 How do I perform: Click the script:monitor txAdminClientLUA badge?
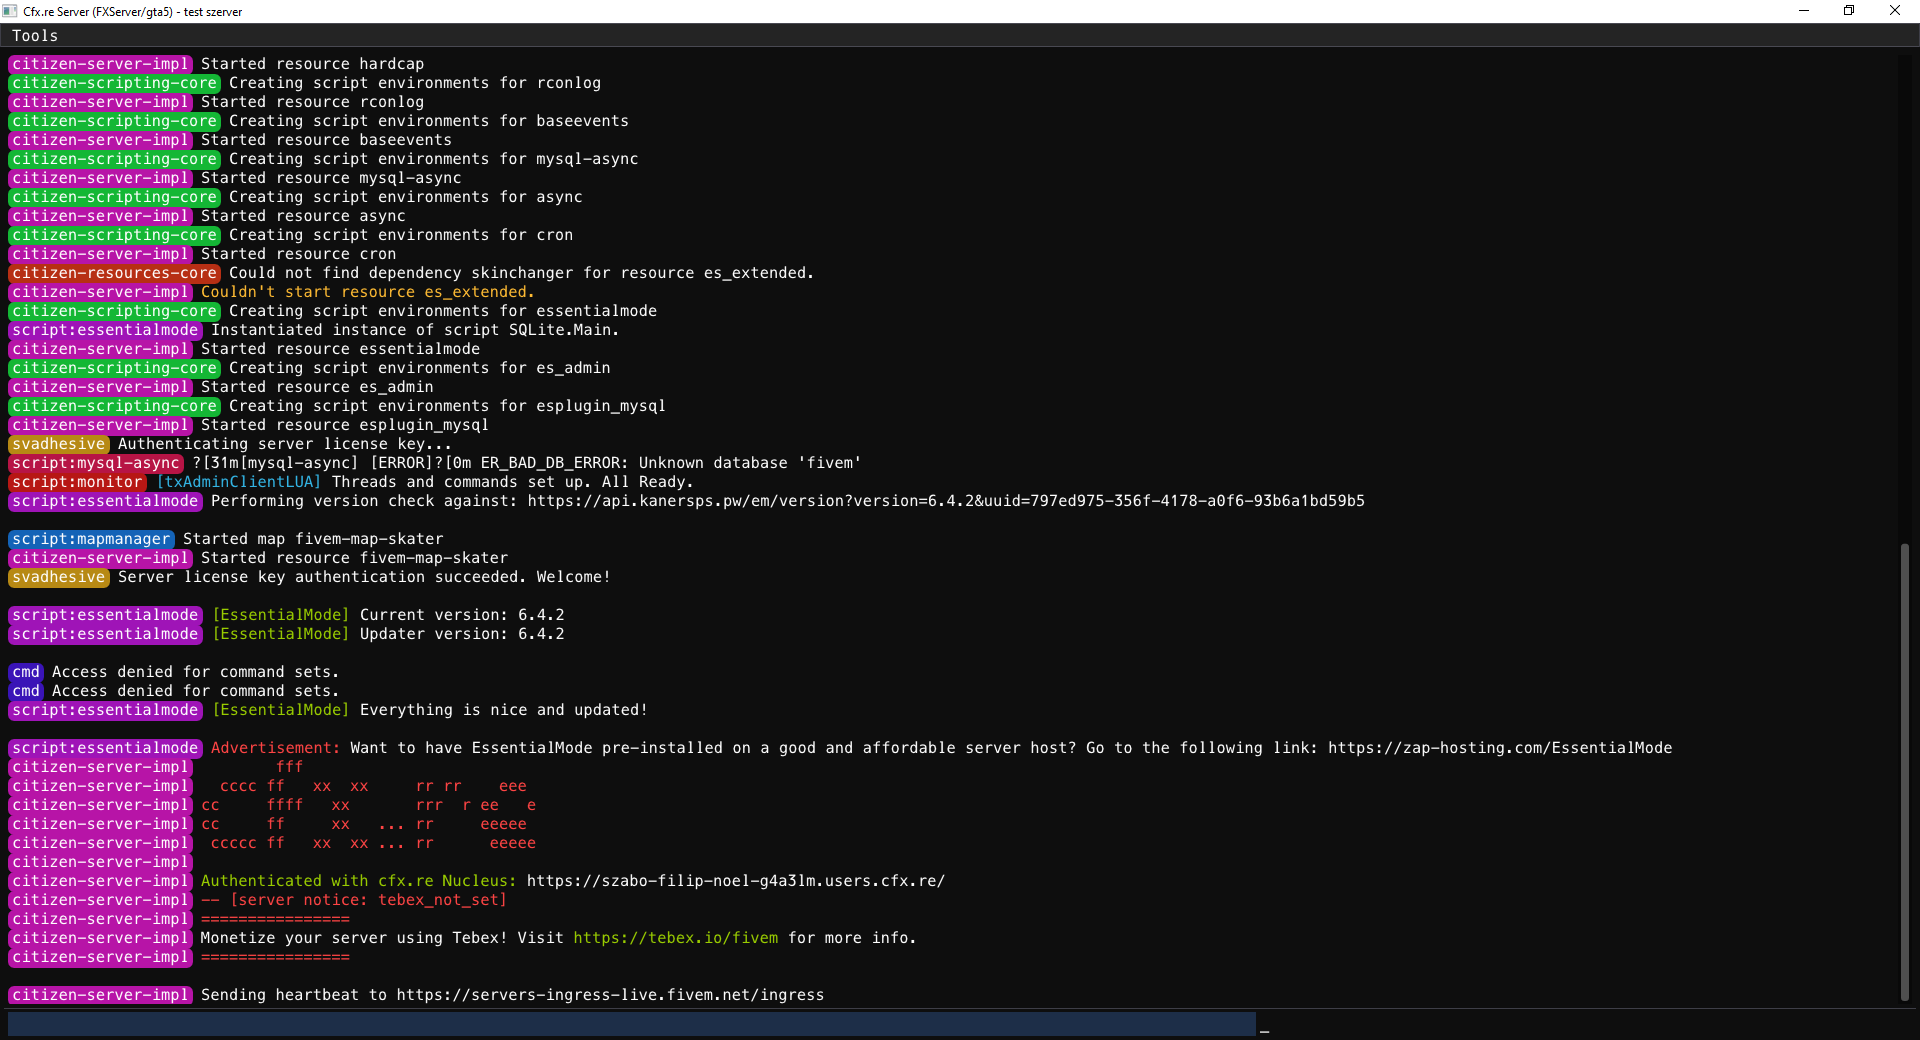tap(239, 482)
